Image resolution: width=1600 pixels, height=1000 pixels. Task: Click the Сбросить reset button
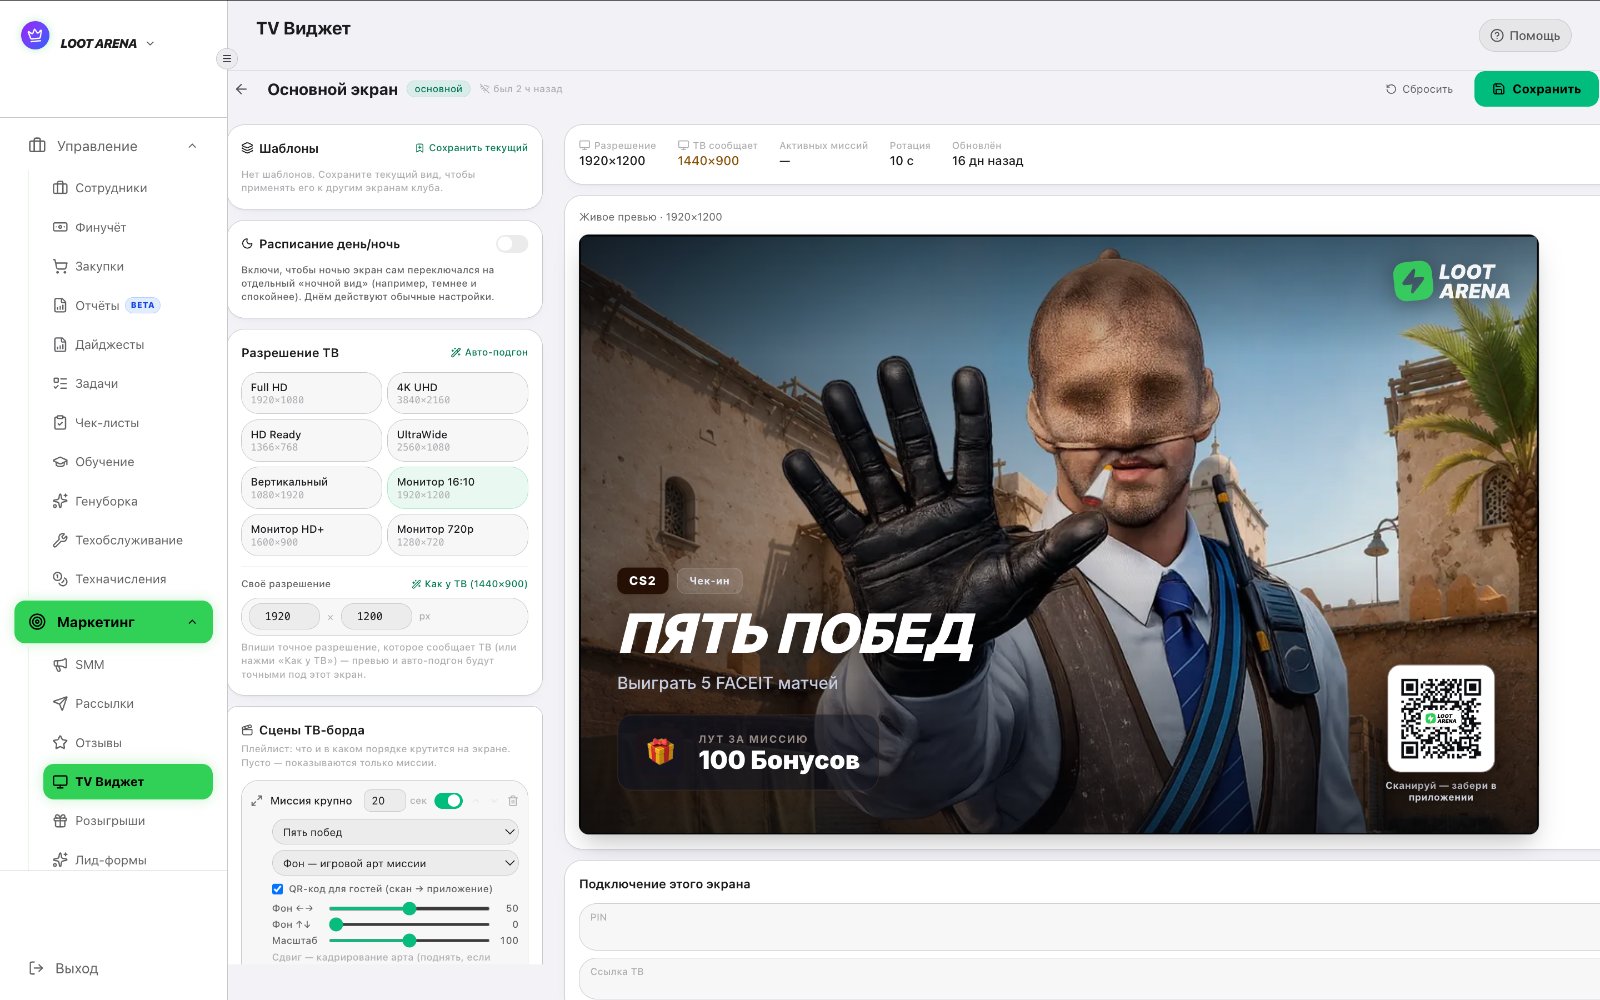click(x=1419, y=89)
